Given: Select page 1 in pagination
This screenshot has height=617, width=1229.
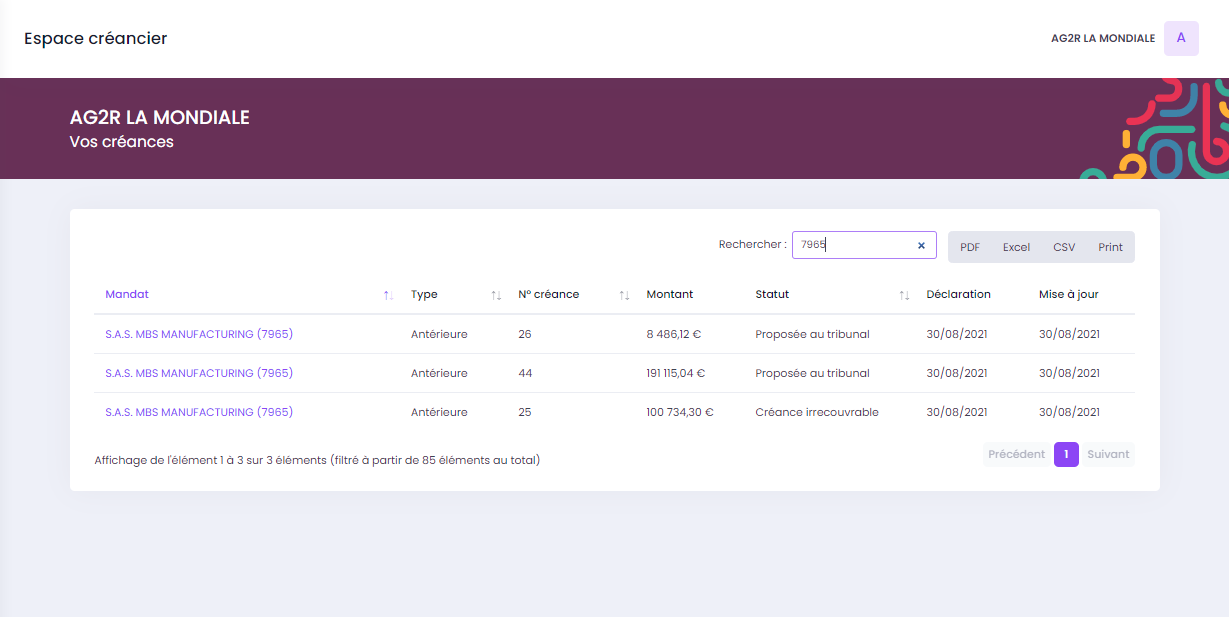Looking at the screenshot, I should [x=1066, y=454].
